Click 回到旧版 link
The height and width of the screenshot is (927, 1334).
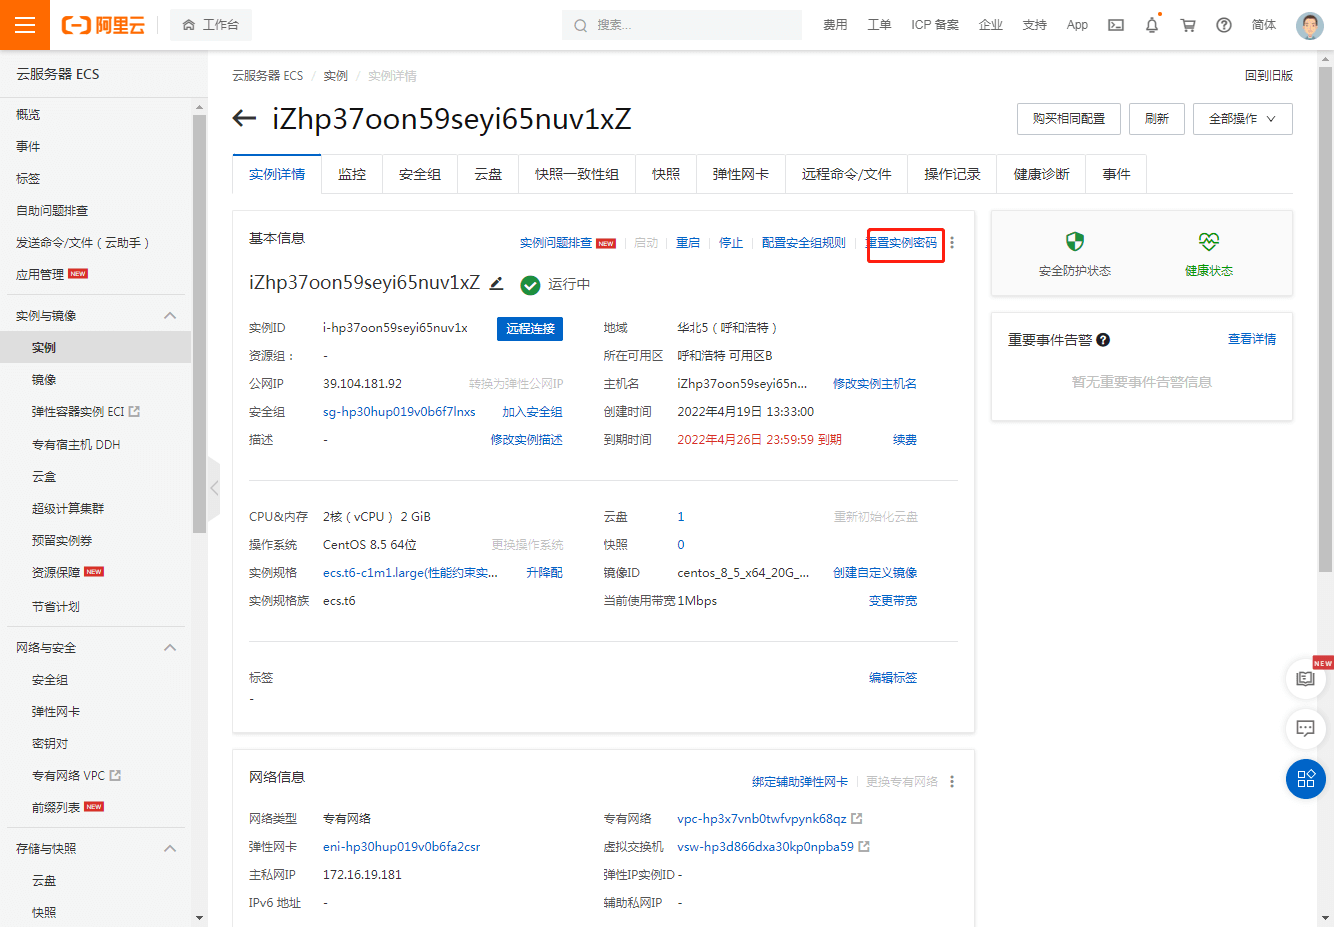(x=1269, y=76)
